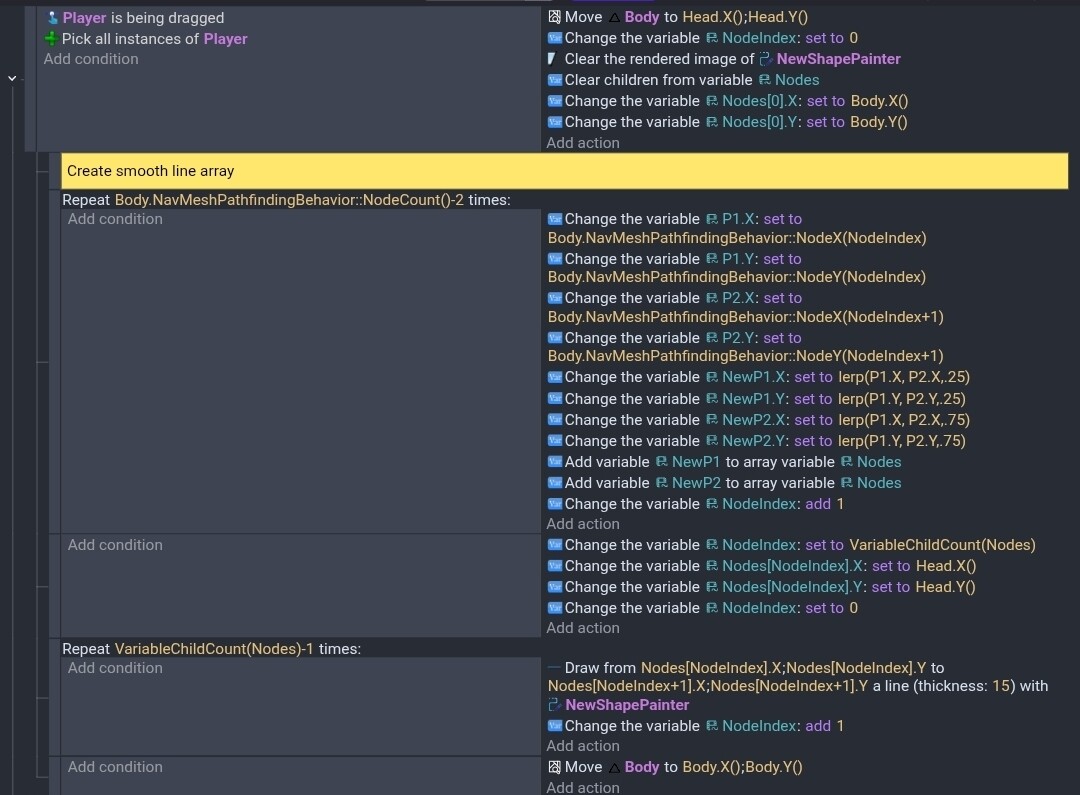Click the Move icon before "Body to Body.X();Body.Y()"

tap(555, 767)
